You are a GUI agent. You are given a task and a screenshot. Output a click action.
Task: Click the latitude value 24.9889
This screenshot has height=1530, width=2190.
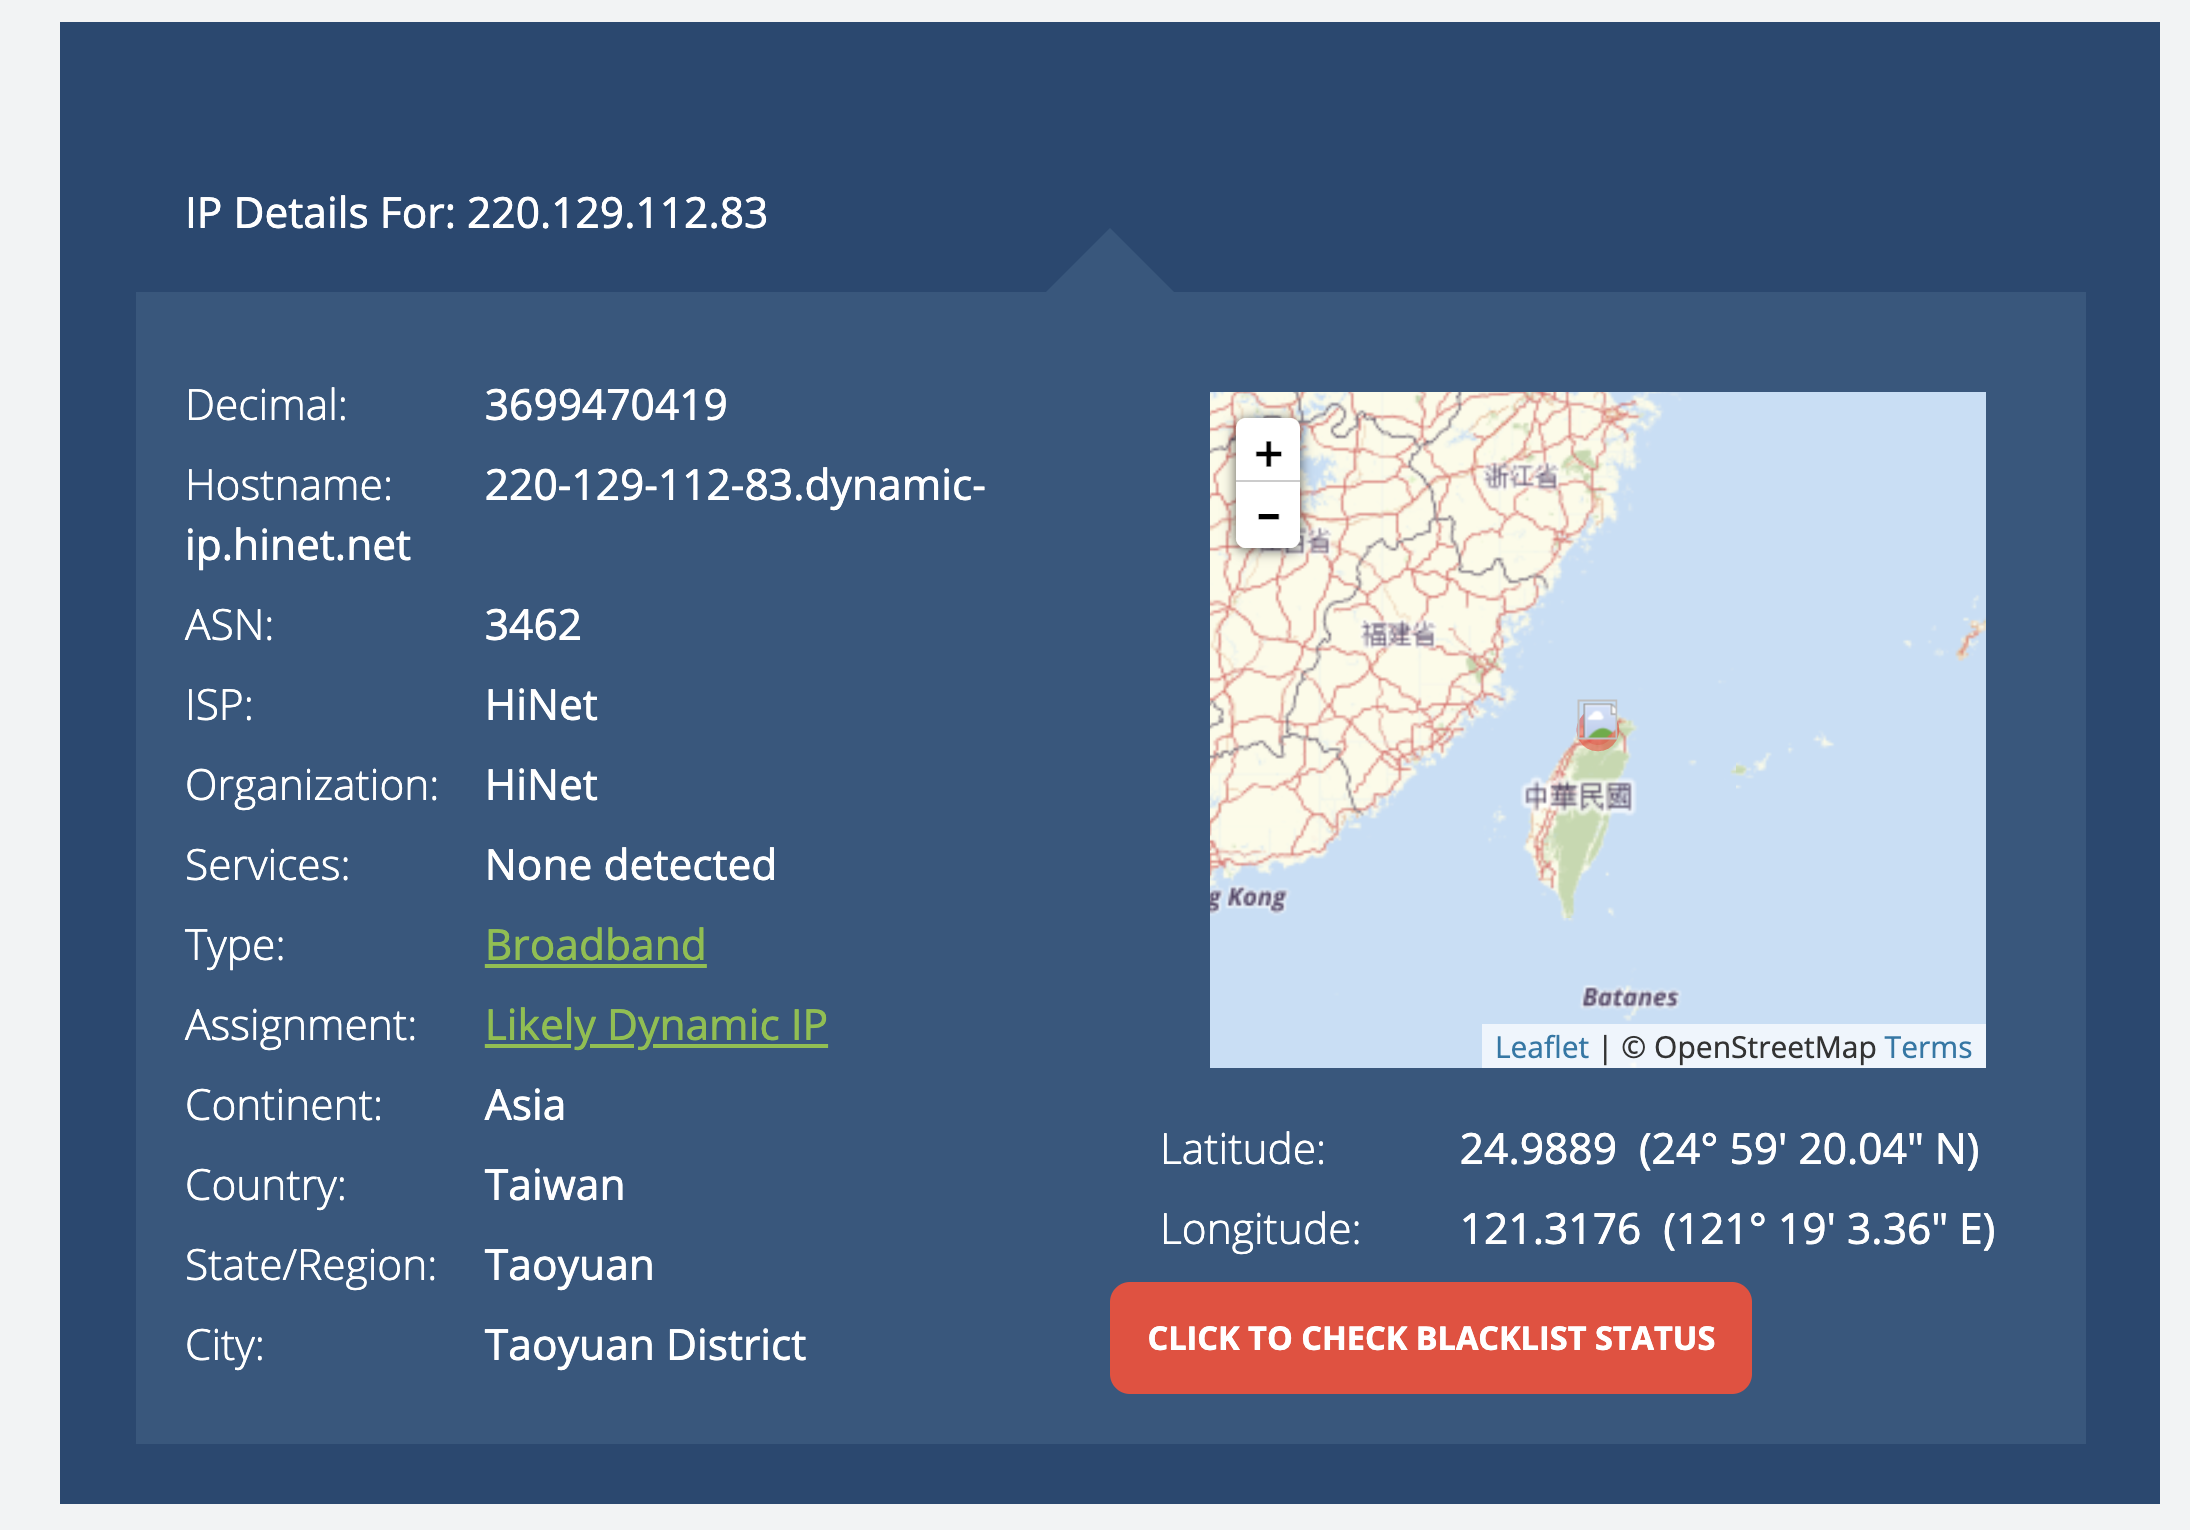(1537, 1149)
